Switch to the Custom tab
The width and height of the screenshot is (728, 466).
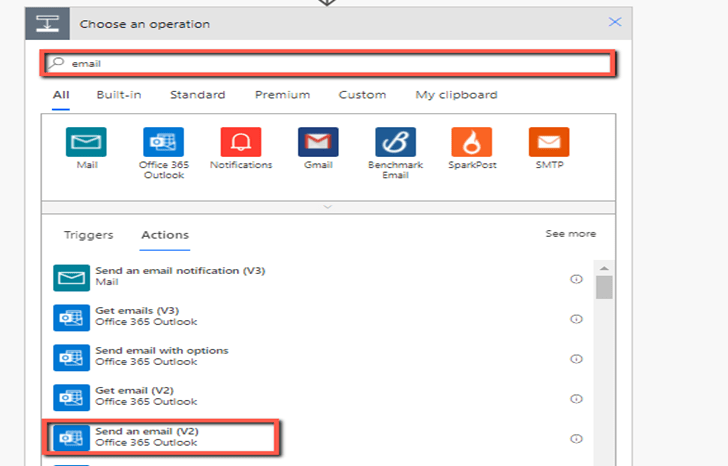click(x=362, y=95)
